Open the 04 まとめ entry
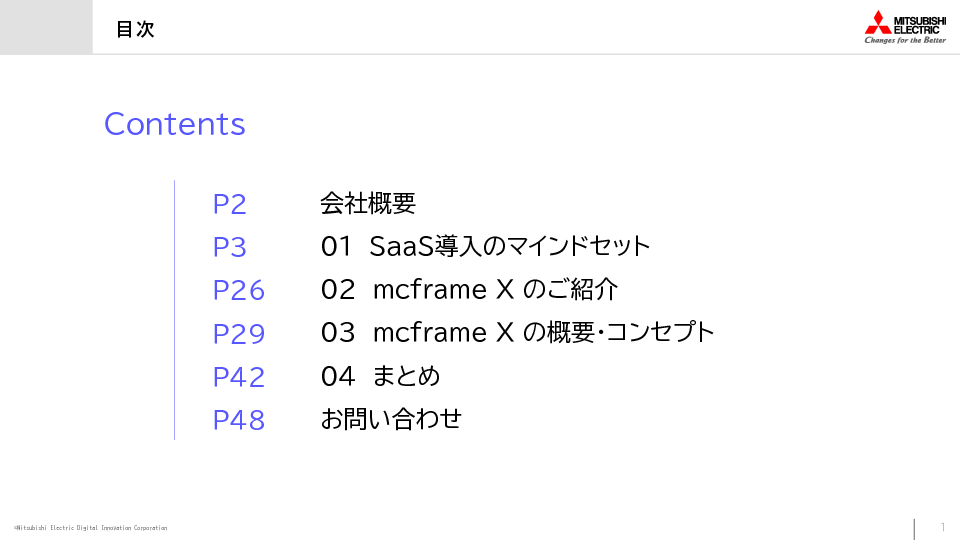This screenshot has width=960, height=540. click(x=381, y=376)
